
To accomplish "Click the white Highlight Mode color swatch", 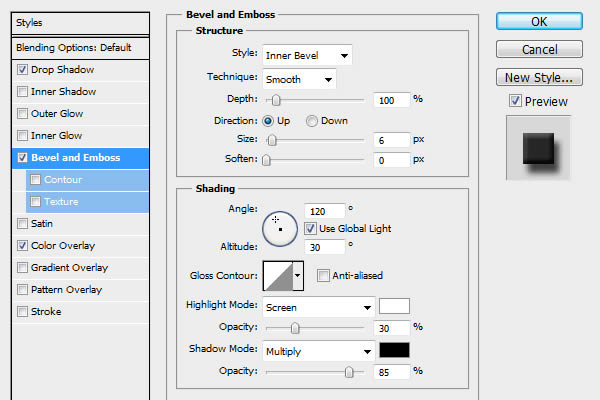I will click(x=395, y=306).
